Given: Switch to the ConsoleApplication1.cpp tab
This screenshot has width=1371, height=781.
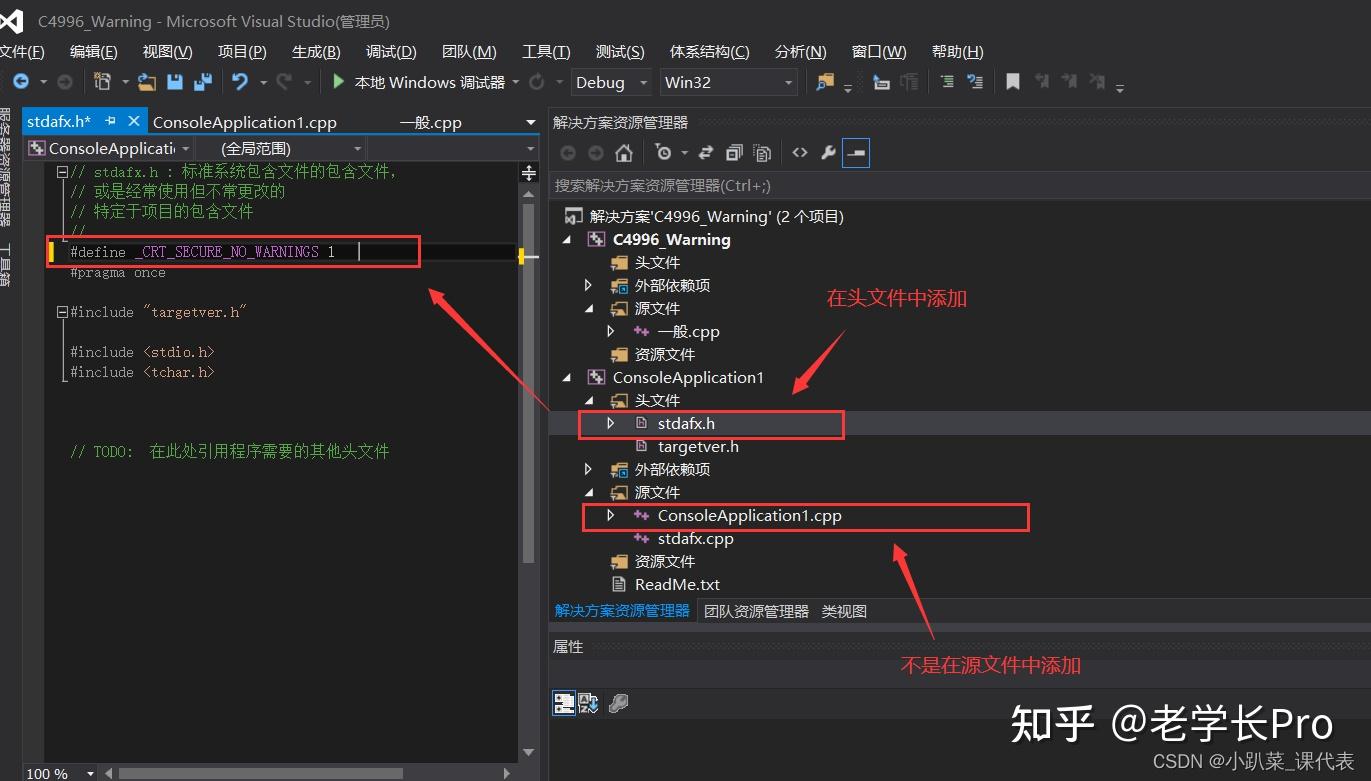Looking at the screenshot, I should (x=243, y=120).
